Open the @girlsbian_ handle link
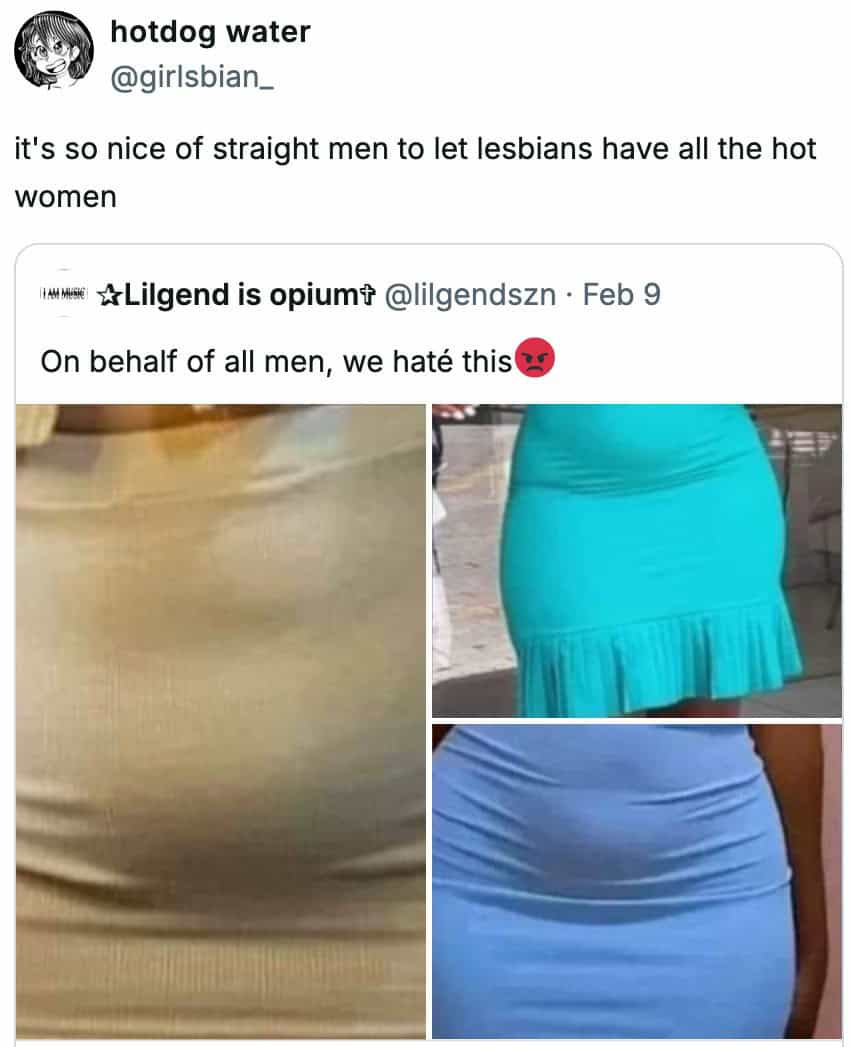Screen dimensions: 851x1047 coord(192,77)
